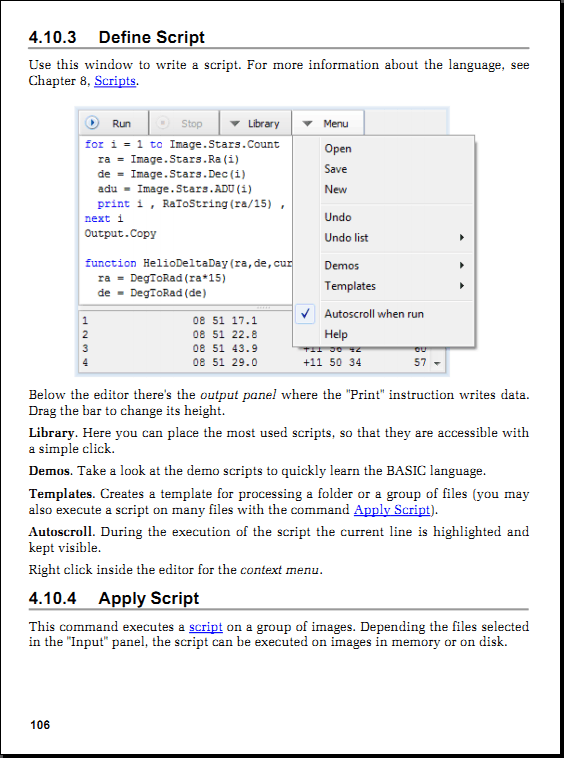Click the greyed Stop icon

(163, 123)
